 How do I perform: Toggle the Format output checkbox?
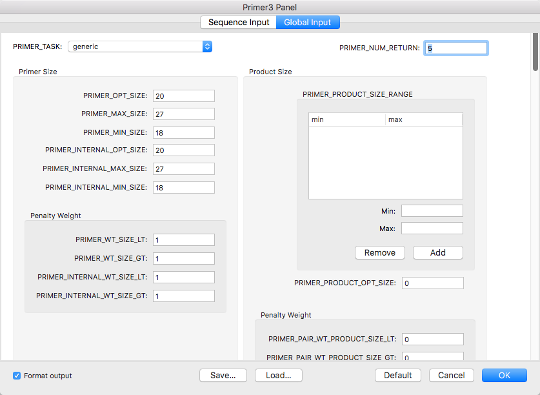click(x=17, y=375)
